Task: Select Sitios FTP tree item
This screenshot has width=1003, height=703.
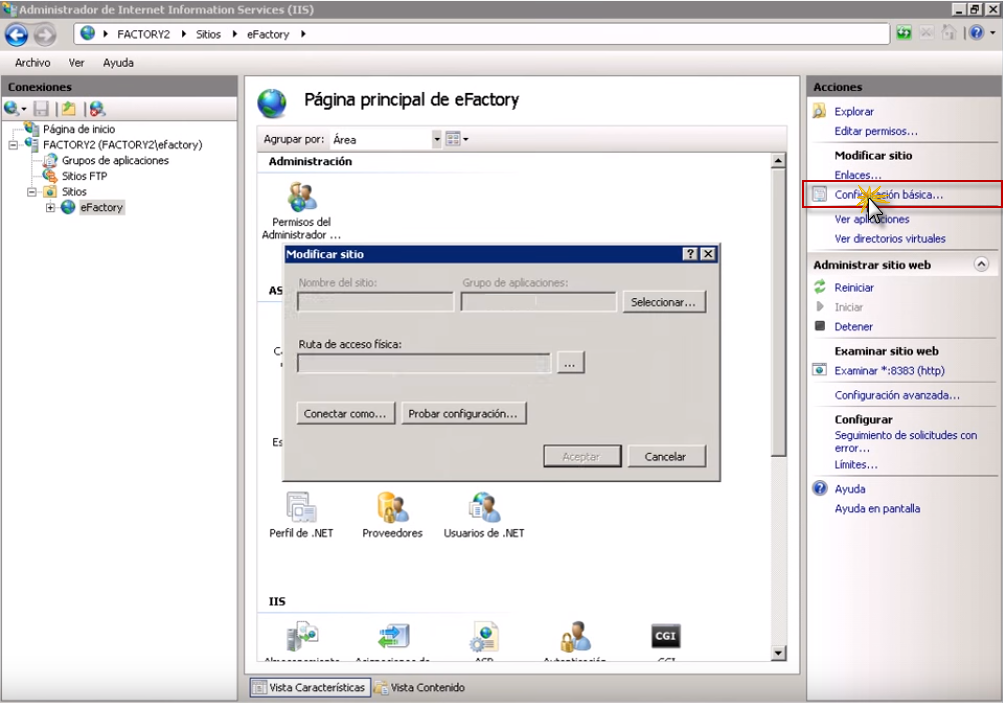Action: pyautogui.click(x=84, y=176)
